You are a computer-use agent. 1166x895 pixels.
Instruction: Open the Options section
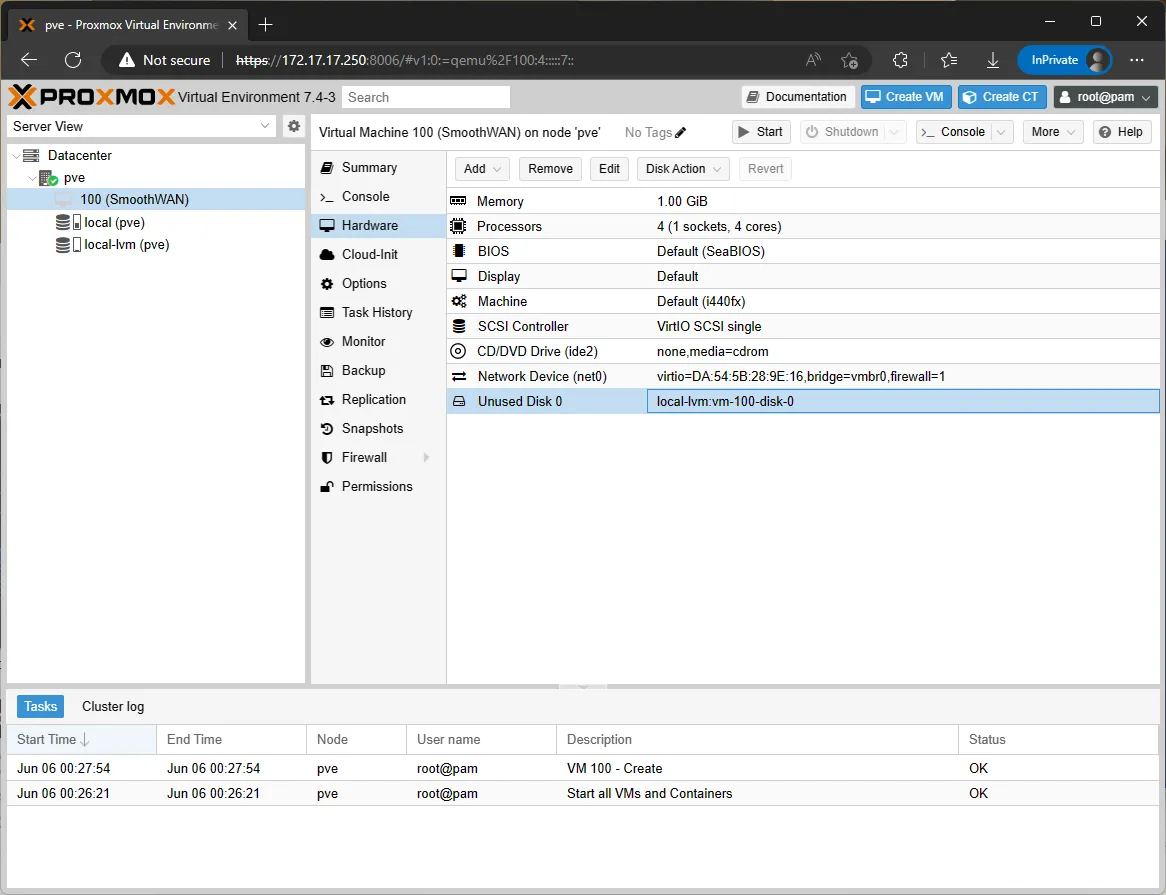[x=378, y=283]
